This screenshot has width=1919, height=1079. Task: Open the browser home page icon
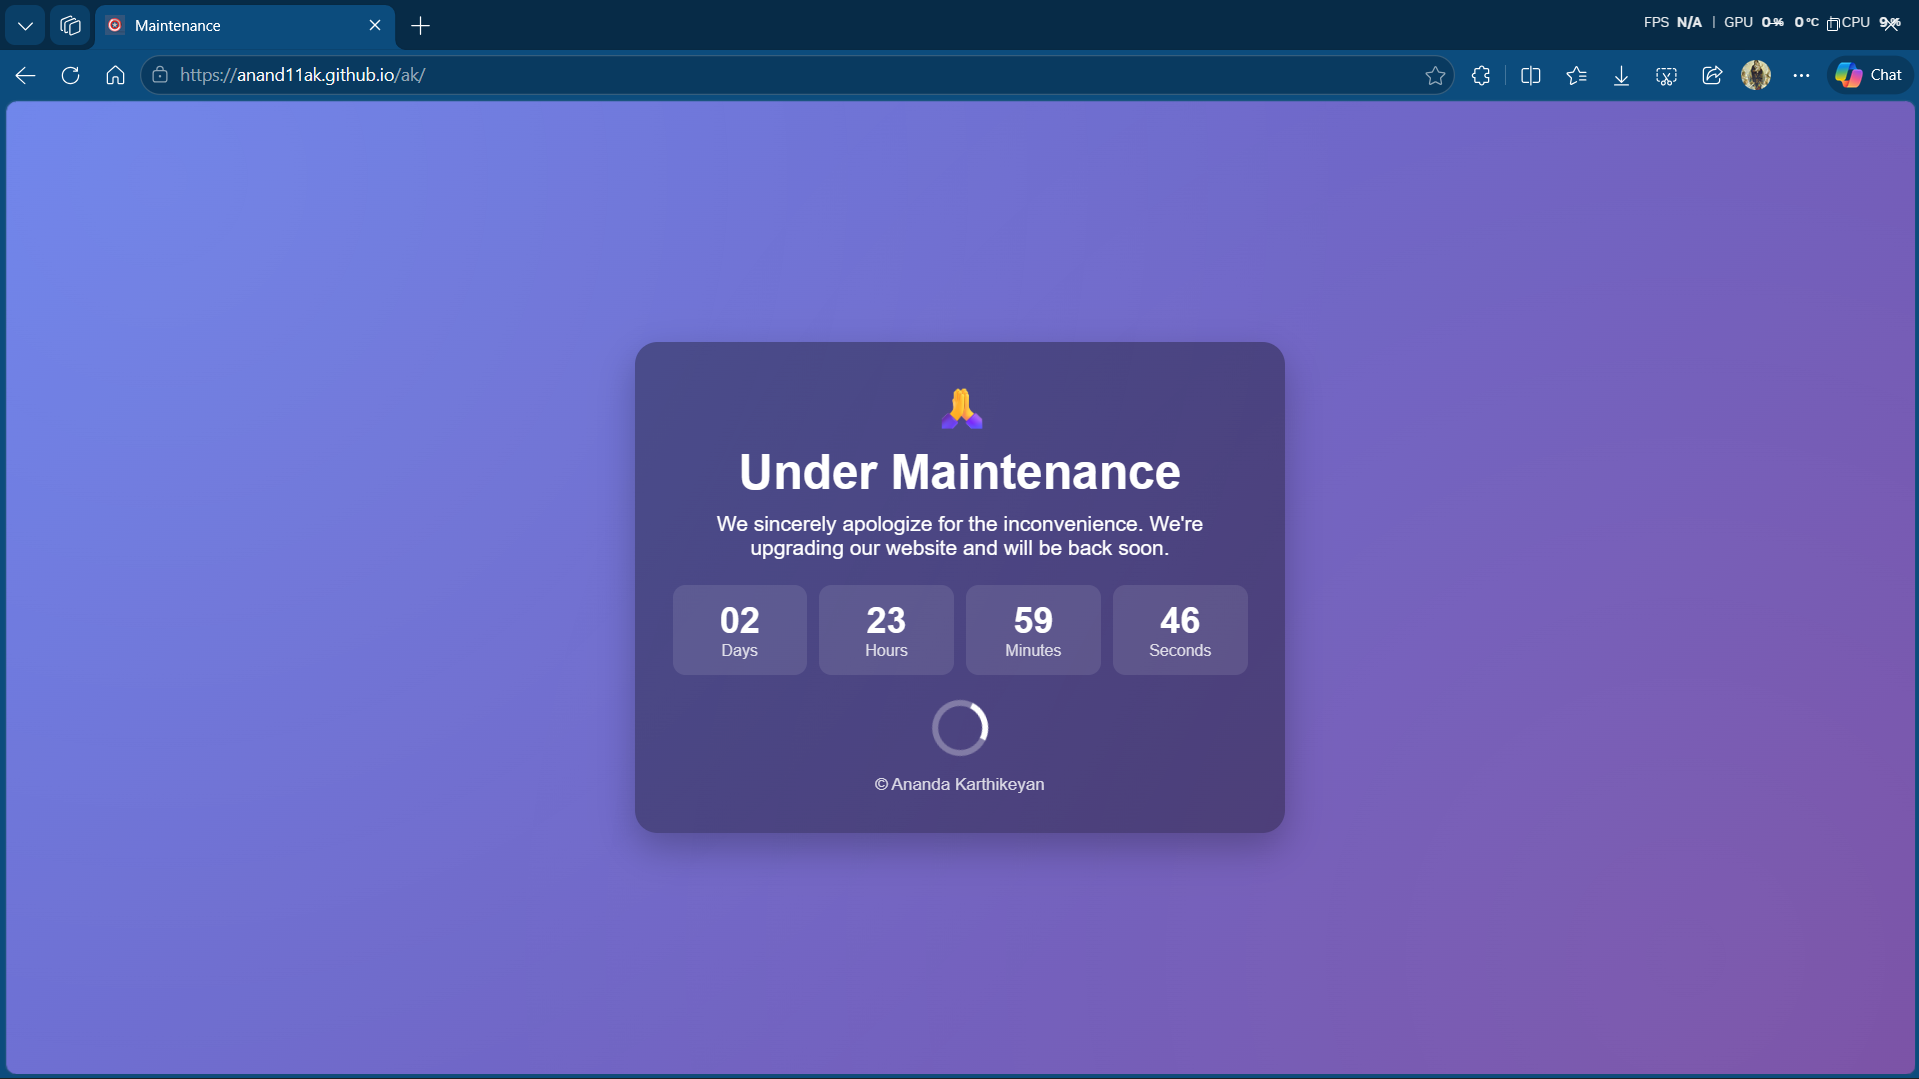pyautogui.click(x=115, y=75)
